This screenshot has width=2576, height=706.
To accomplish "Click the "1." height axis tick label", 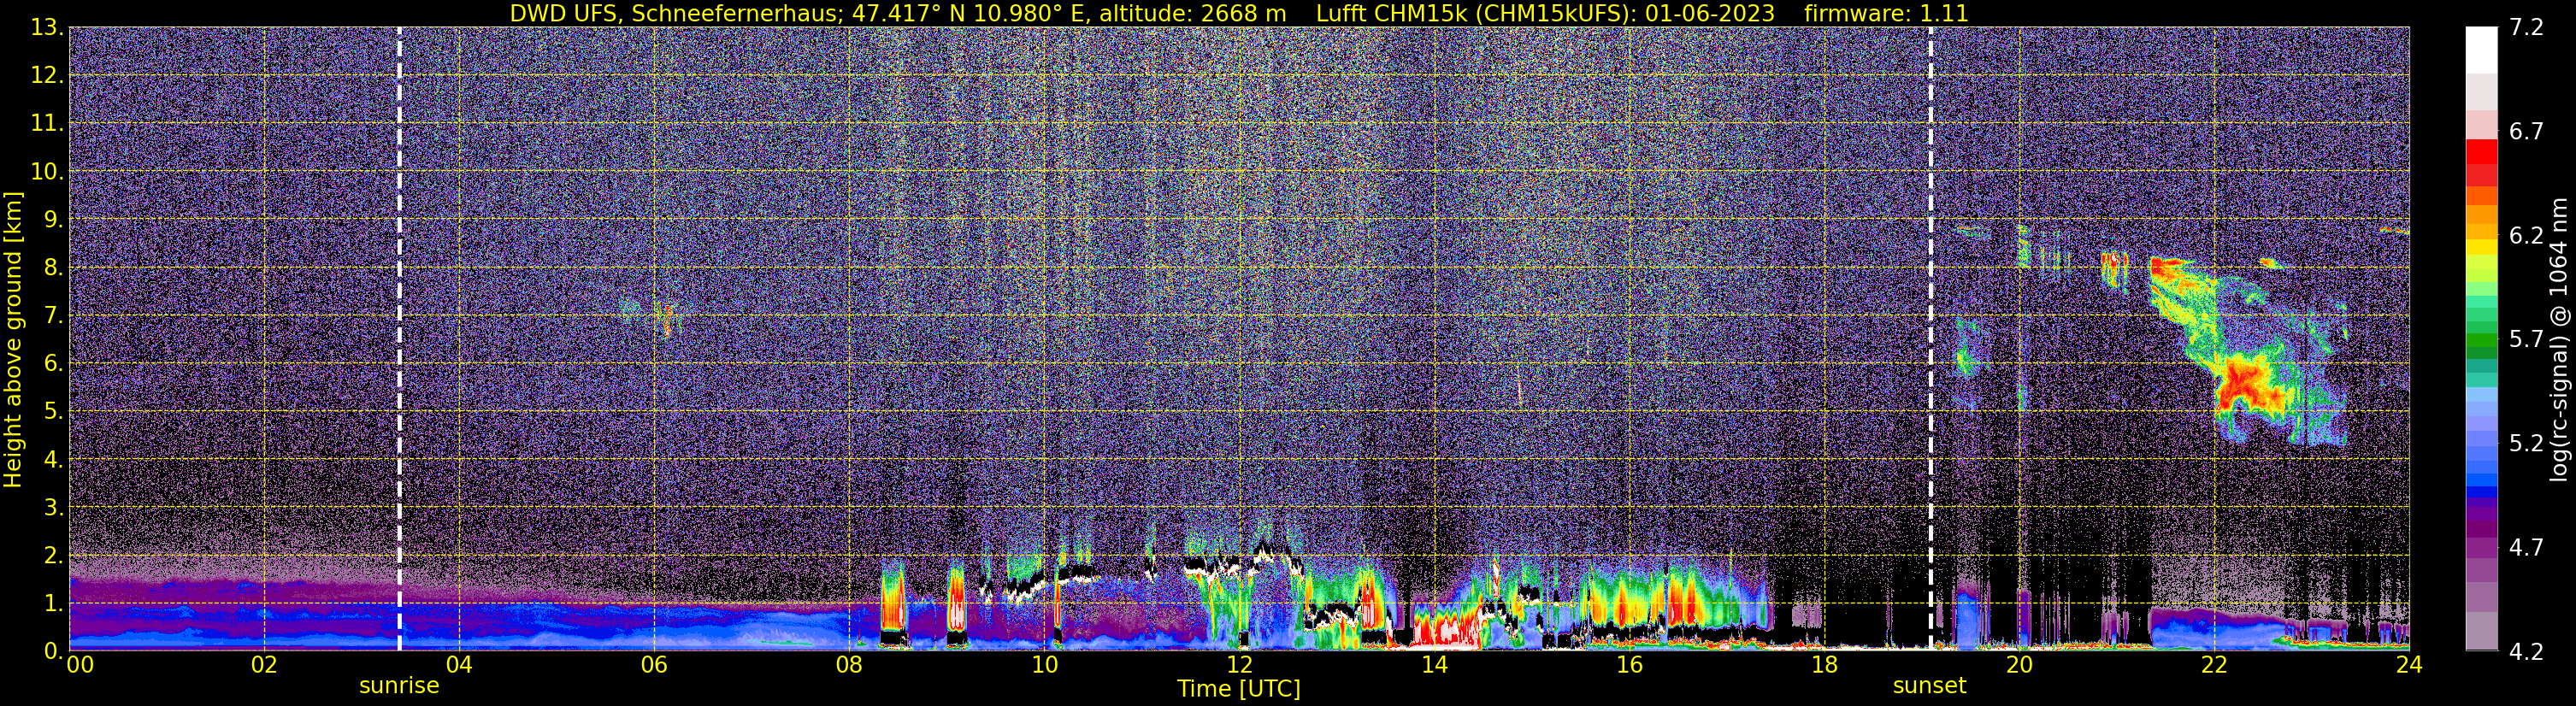I will point(52,603).
